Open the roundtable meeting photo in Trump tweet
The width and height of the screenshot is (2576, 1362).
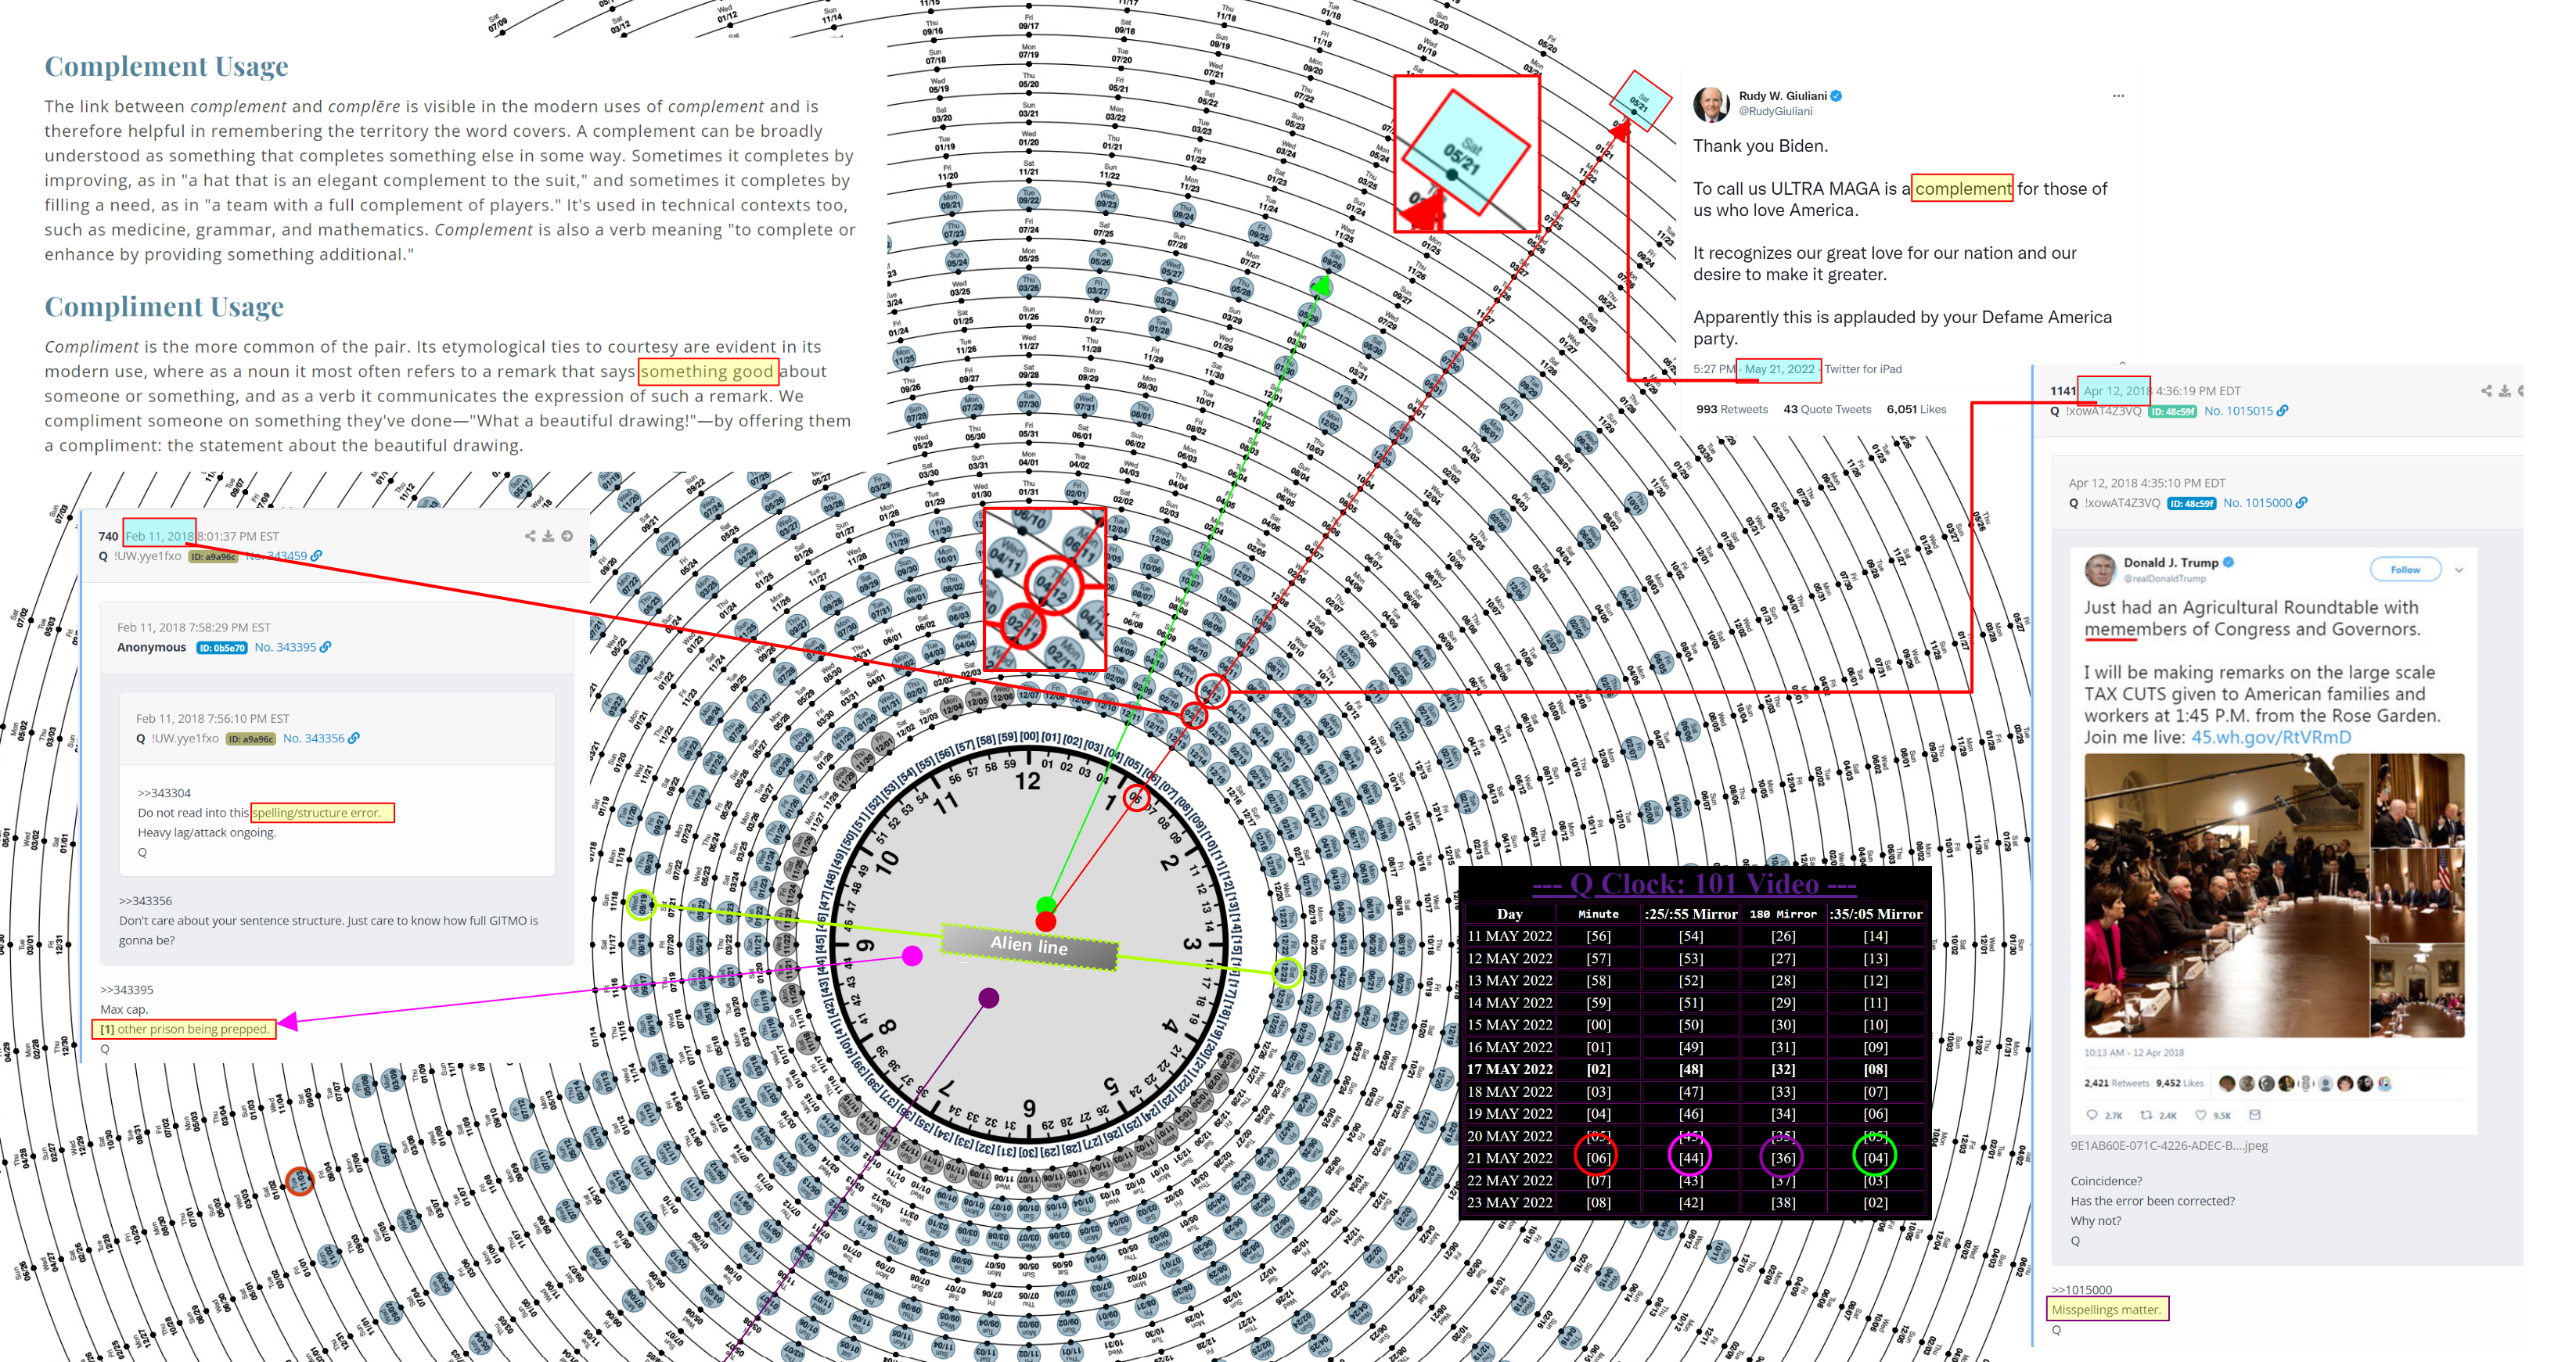[2274, 895]
